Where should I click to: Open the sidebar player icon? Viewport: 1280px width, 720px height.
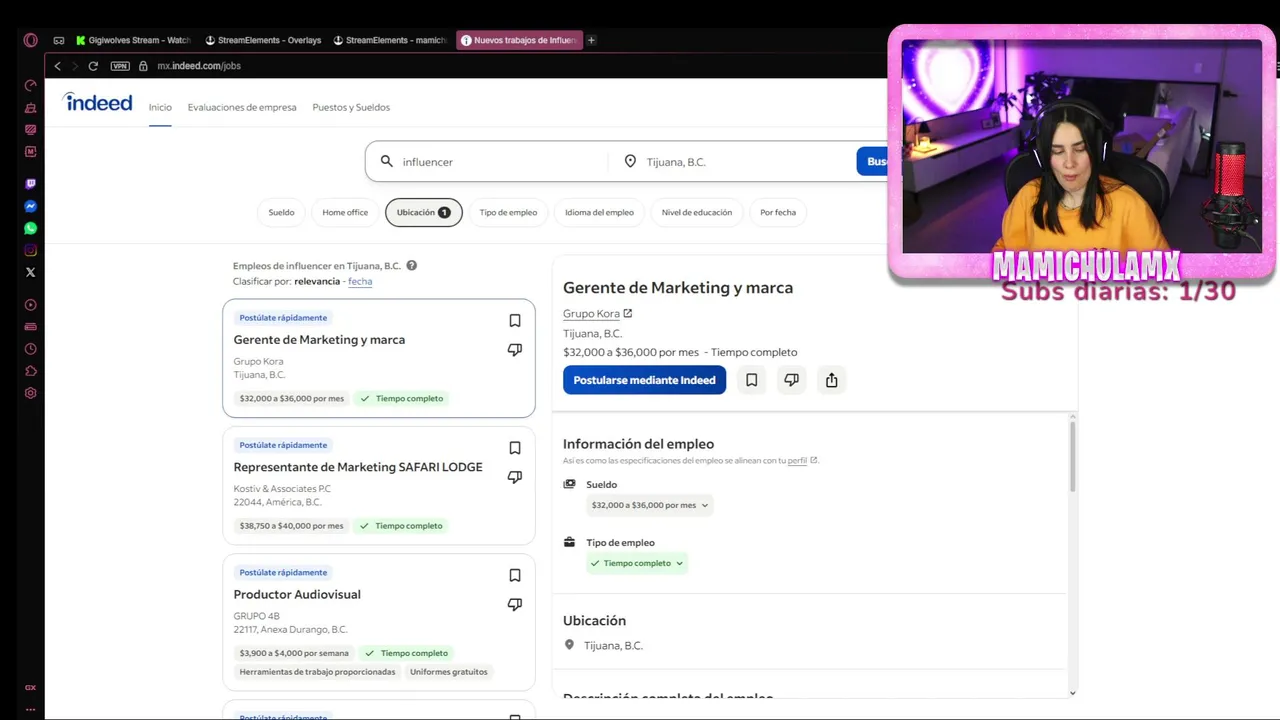pos(31,305)
